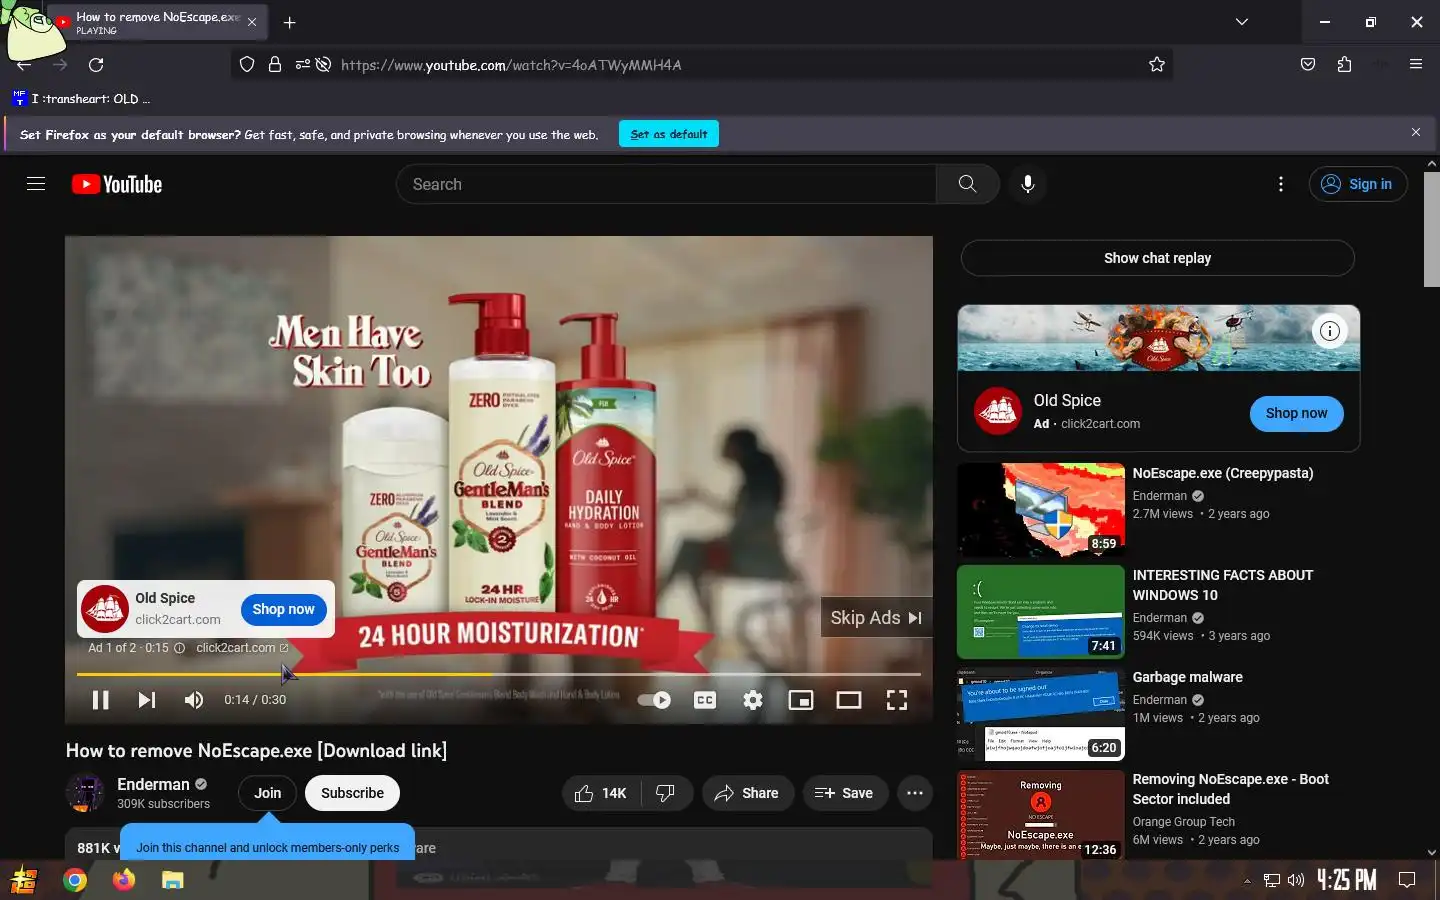Click Show chat replay
This screenshot has height=900, width=1440.
click(1157, 258)
